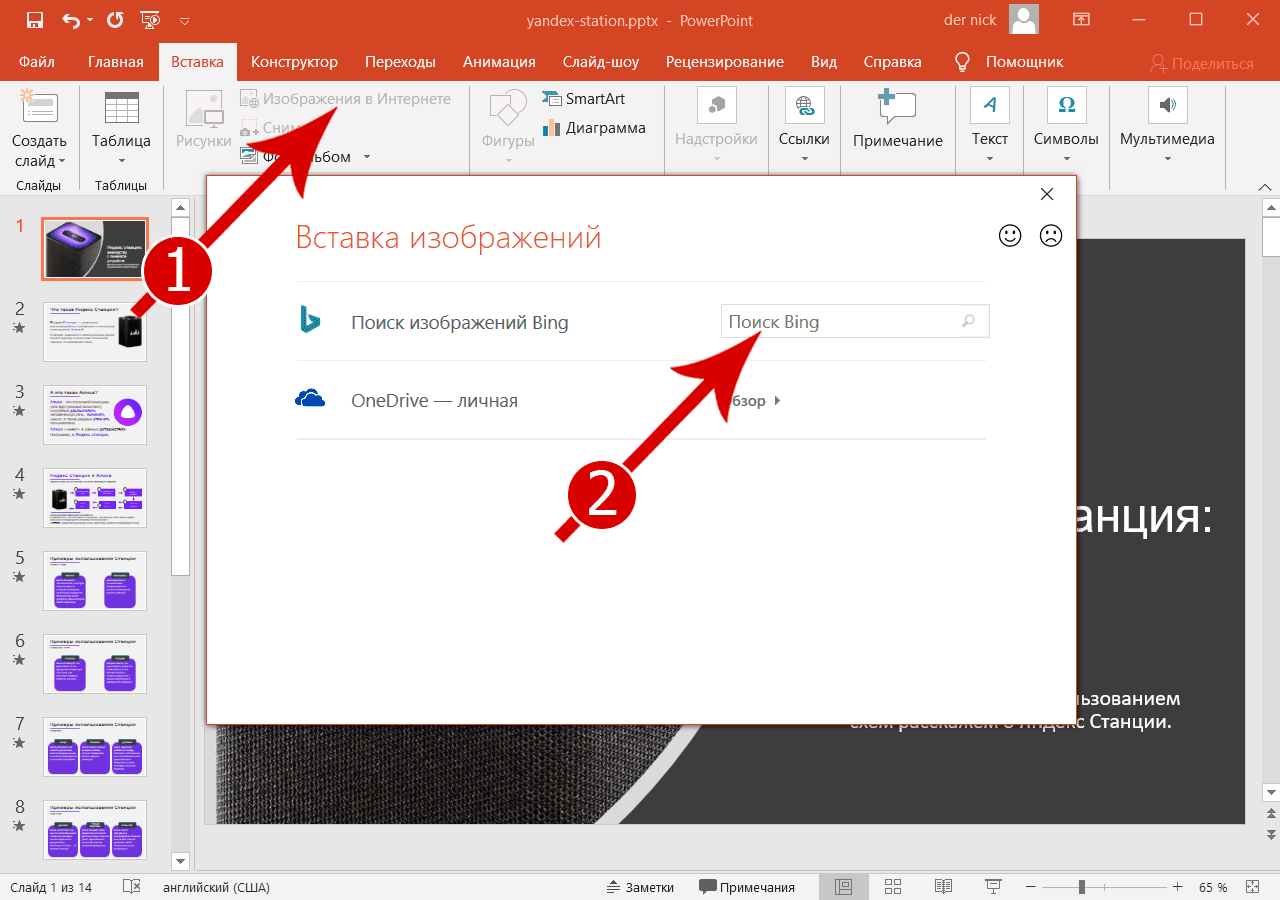Go to the Слайд-шоу tab

(x=601, y=62)
